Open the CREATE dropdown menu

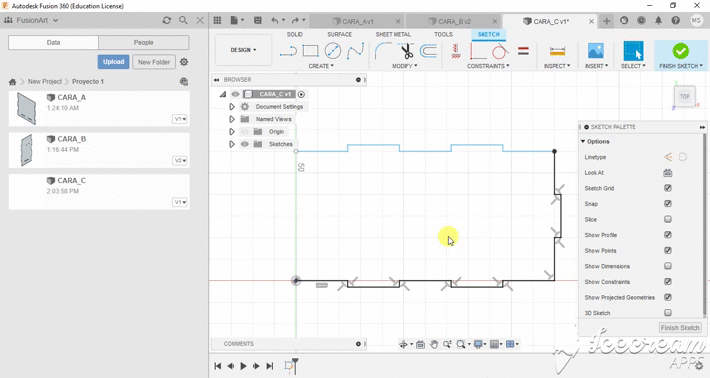click(321, 66)
